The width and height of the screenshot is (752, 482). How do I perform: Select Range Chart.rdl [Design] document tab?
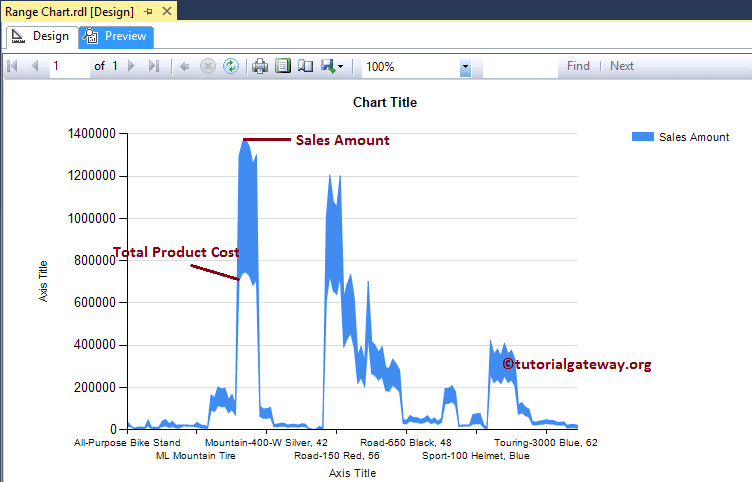pos(70,12)
